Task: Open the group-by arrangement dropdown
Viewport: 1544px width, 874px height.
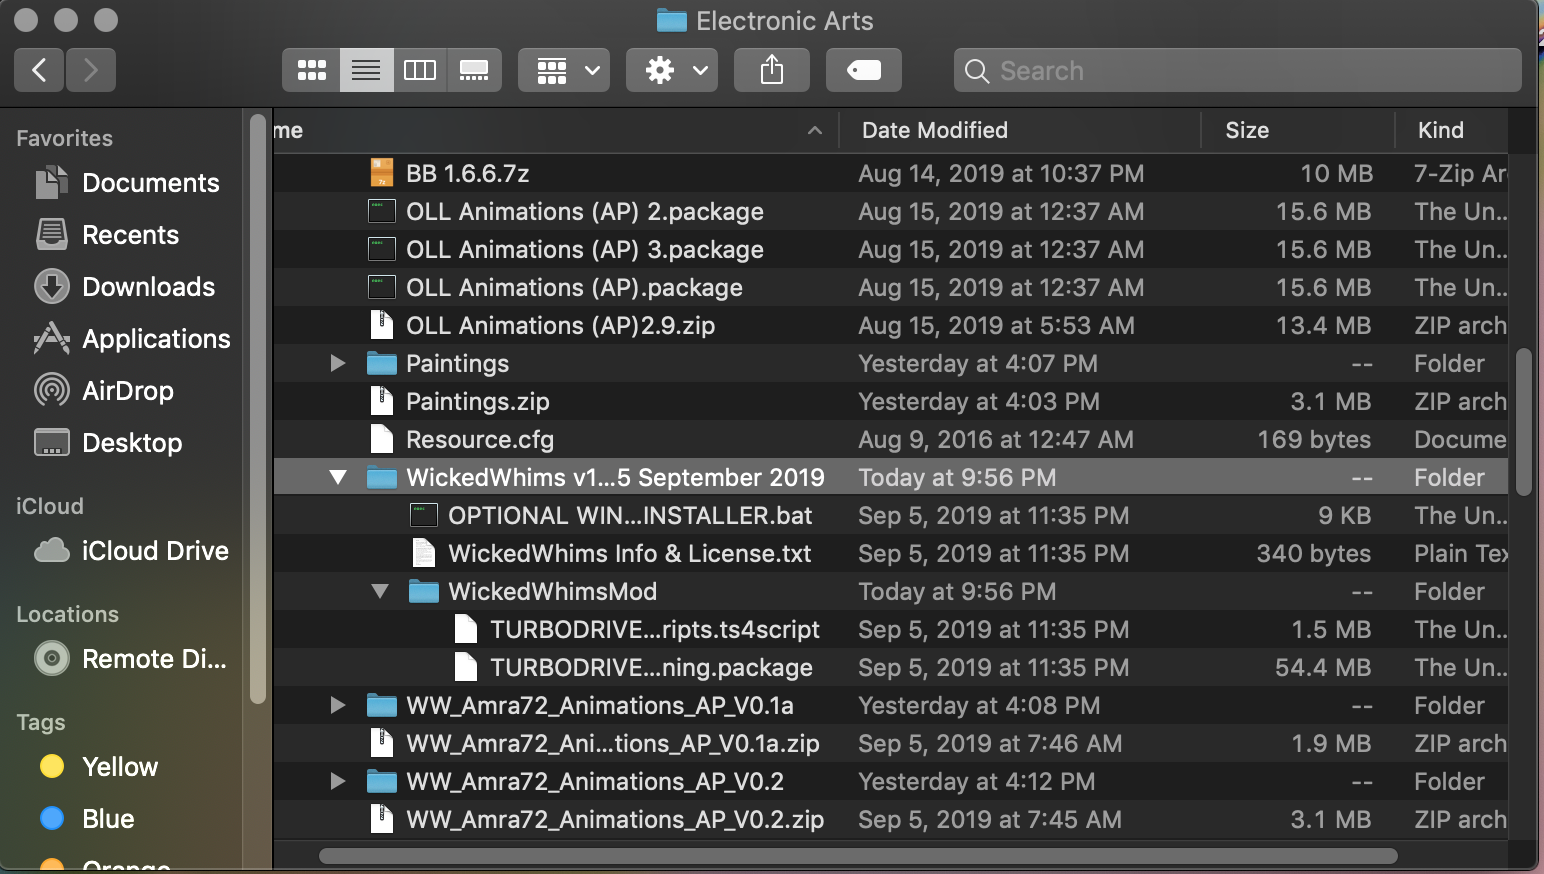Action: click(x=564, y=70)
